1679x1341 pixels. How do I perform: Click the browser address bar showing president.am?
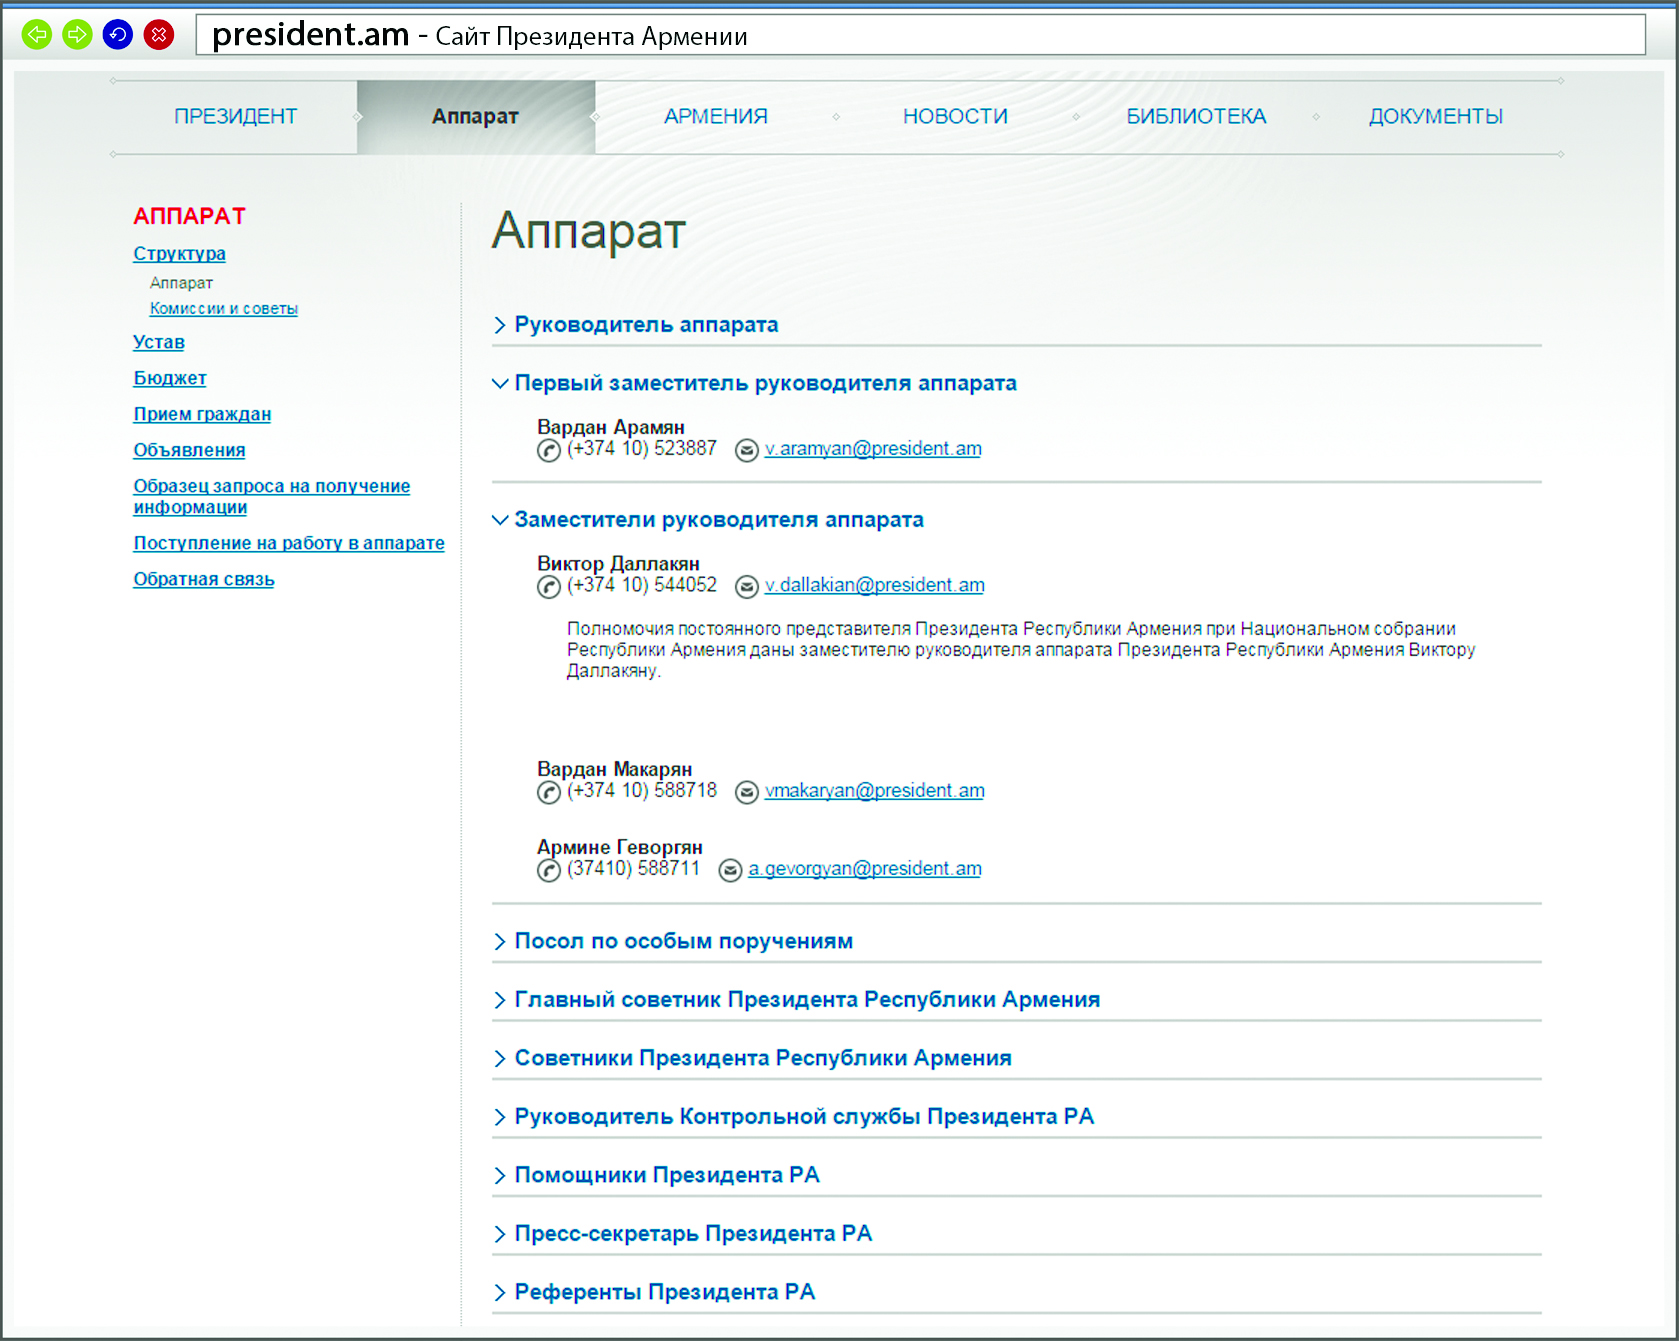point(920,35)
